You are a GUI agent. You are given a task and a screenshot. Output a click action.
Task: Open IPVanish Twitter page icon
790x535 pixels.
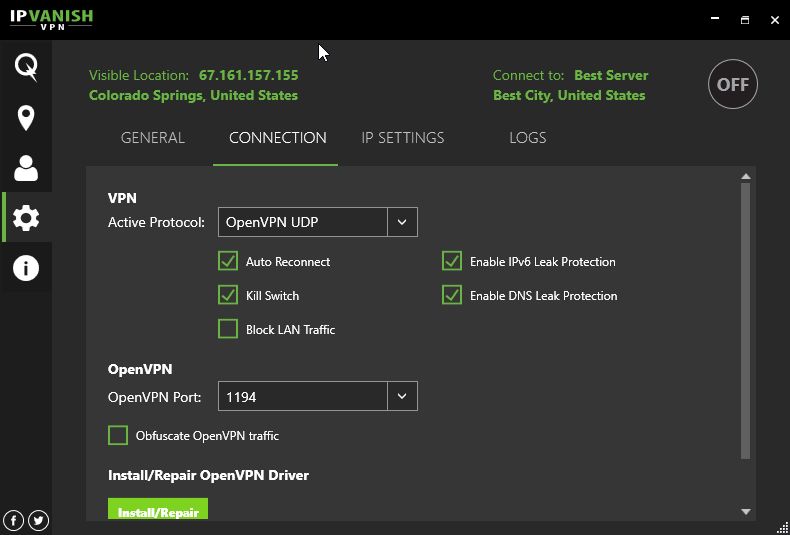click(39, 520)
